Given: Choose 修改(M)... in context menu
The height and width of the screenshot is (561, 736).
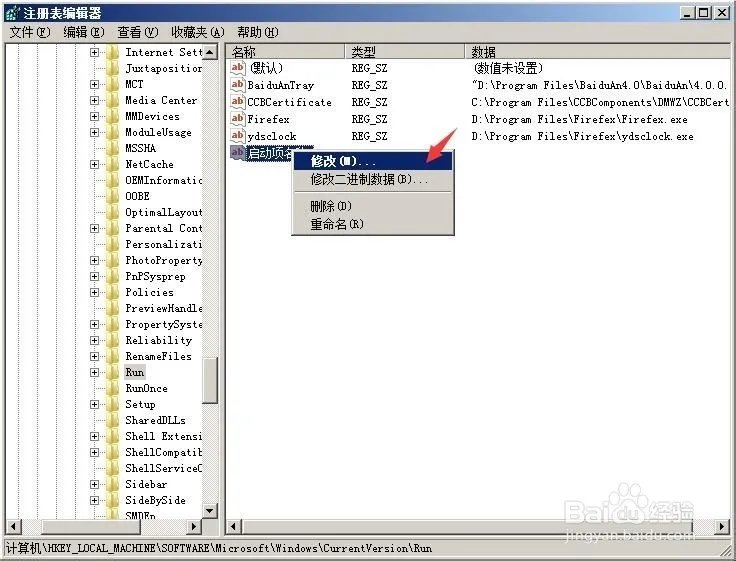Looking at the screenshot, I should [373, 161].
